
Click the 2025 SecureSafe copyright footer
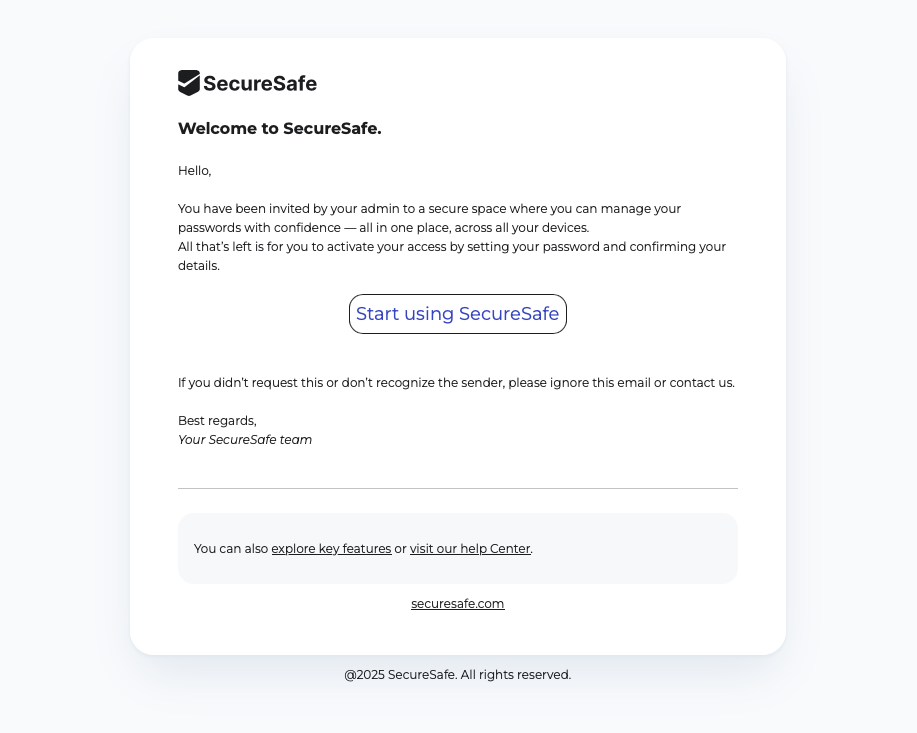pyautogui.click(x=458, y=675)
